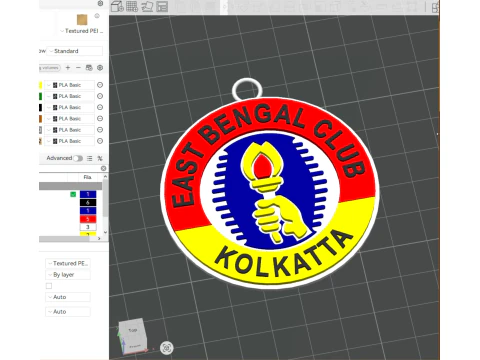Open the gray filament PLA Basic dropdown
Viewport: 480px width, 360px height.
click(x=69, y=130)
